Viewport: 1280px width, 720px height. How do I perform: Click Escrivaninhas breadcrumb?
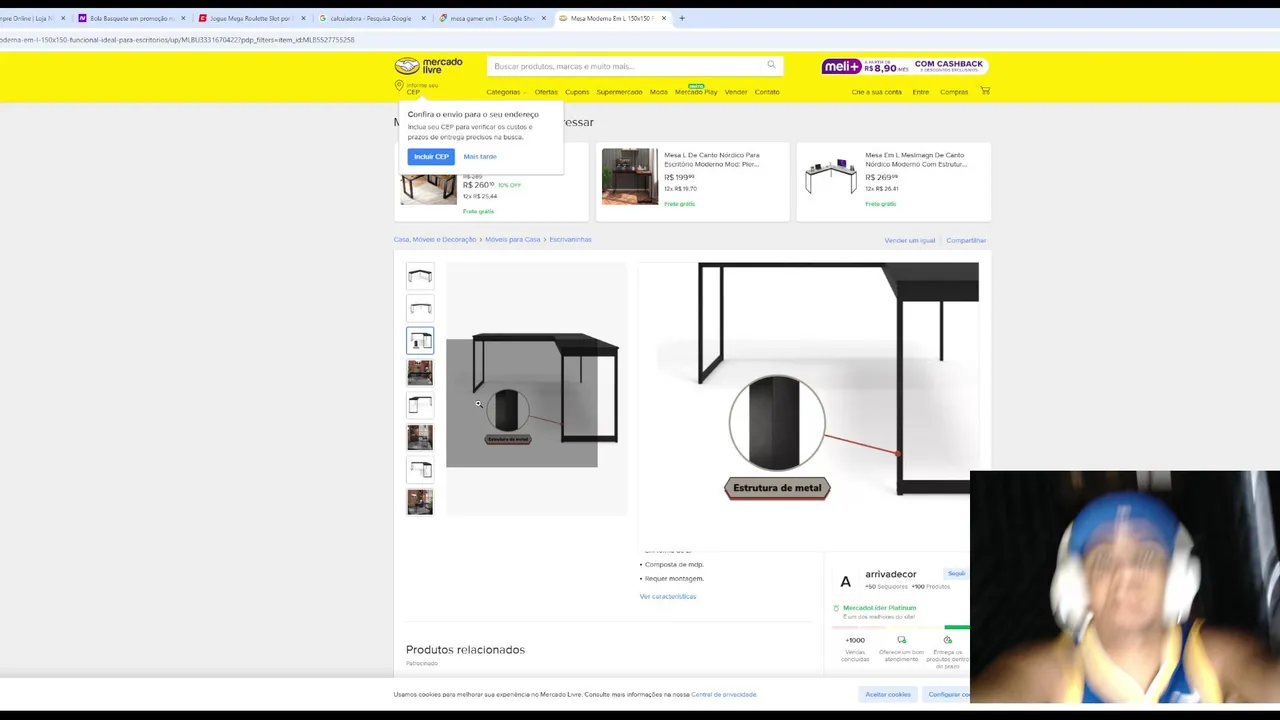(570, 240)
